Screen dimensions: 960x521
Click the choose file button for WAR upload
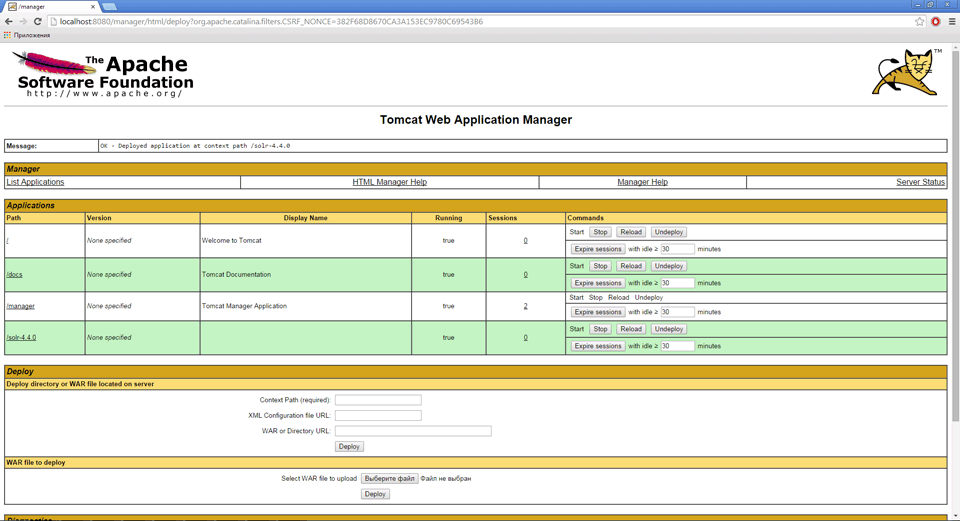[389, 479]
